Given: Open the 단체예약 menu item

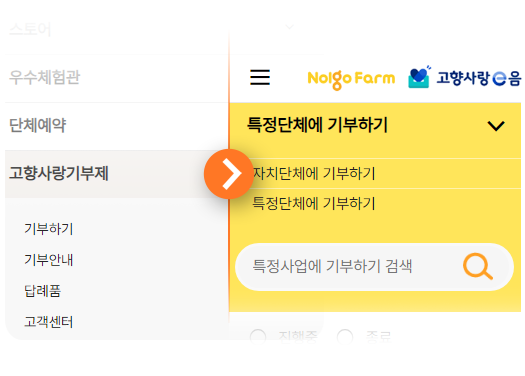Looking at the screenshot, I should click(38, 126).
